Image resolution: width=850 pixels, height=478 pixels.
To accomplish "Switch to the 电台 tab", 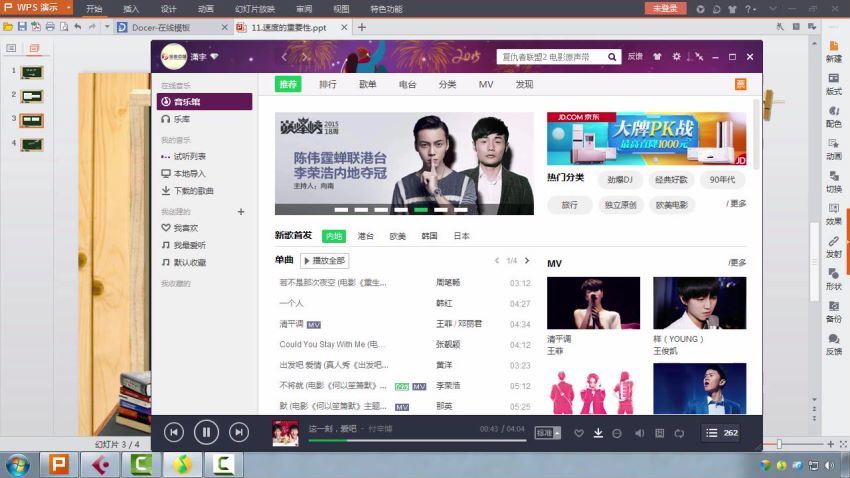I will (x=407, y=84).
